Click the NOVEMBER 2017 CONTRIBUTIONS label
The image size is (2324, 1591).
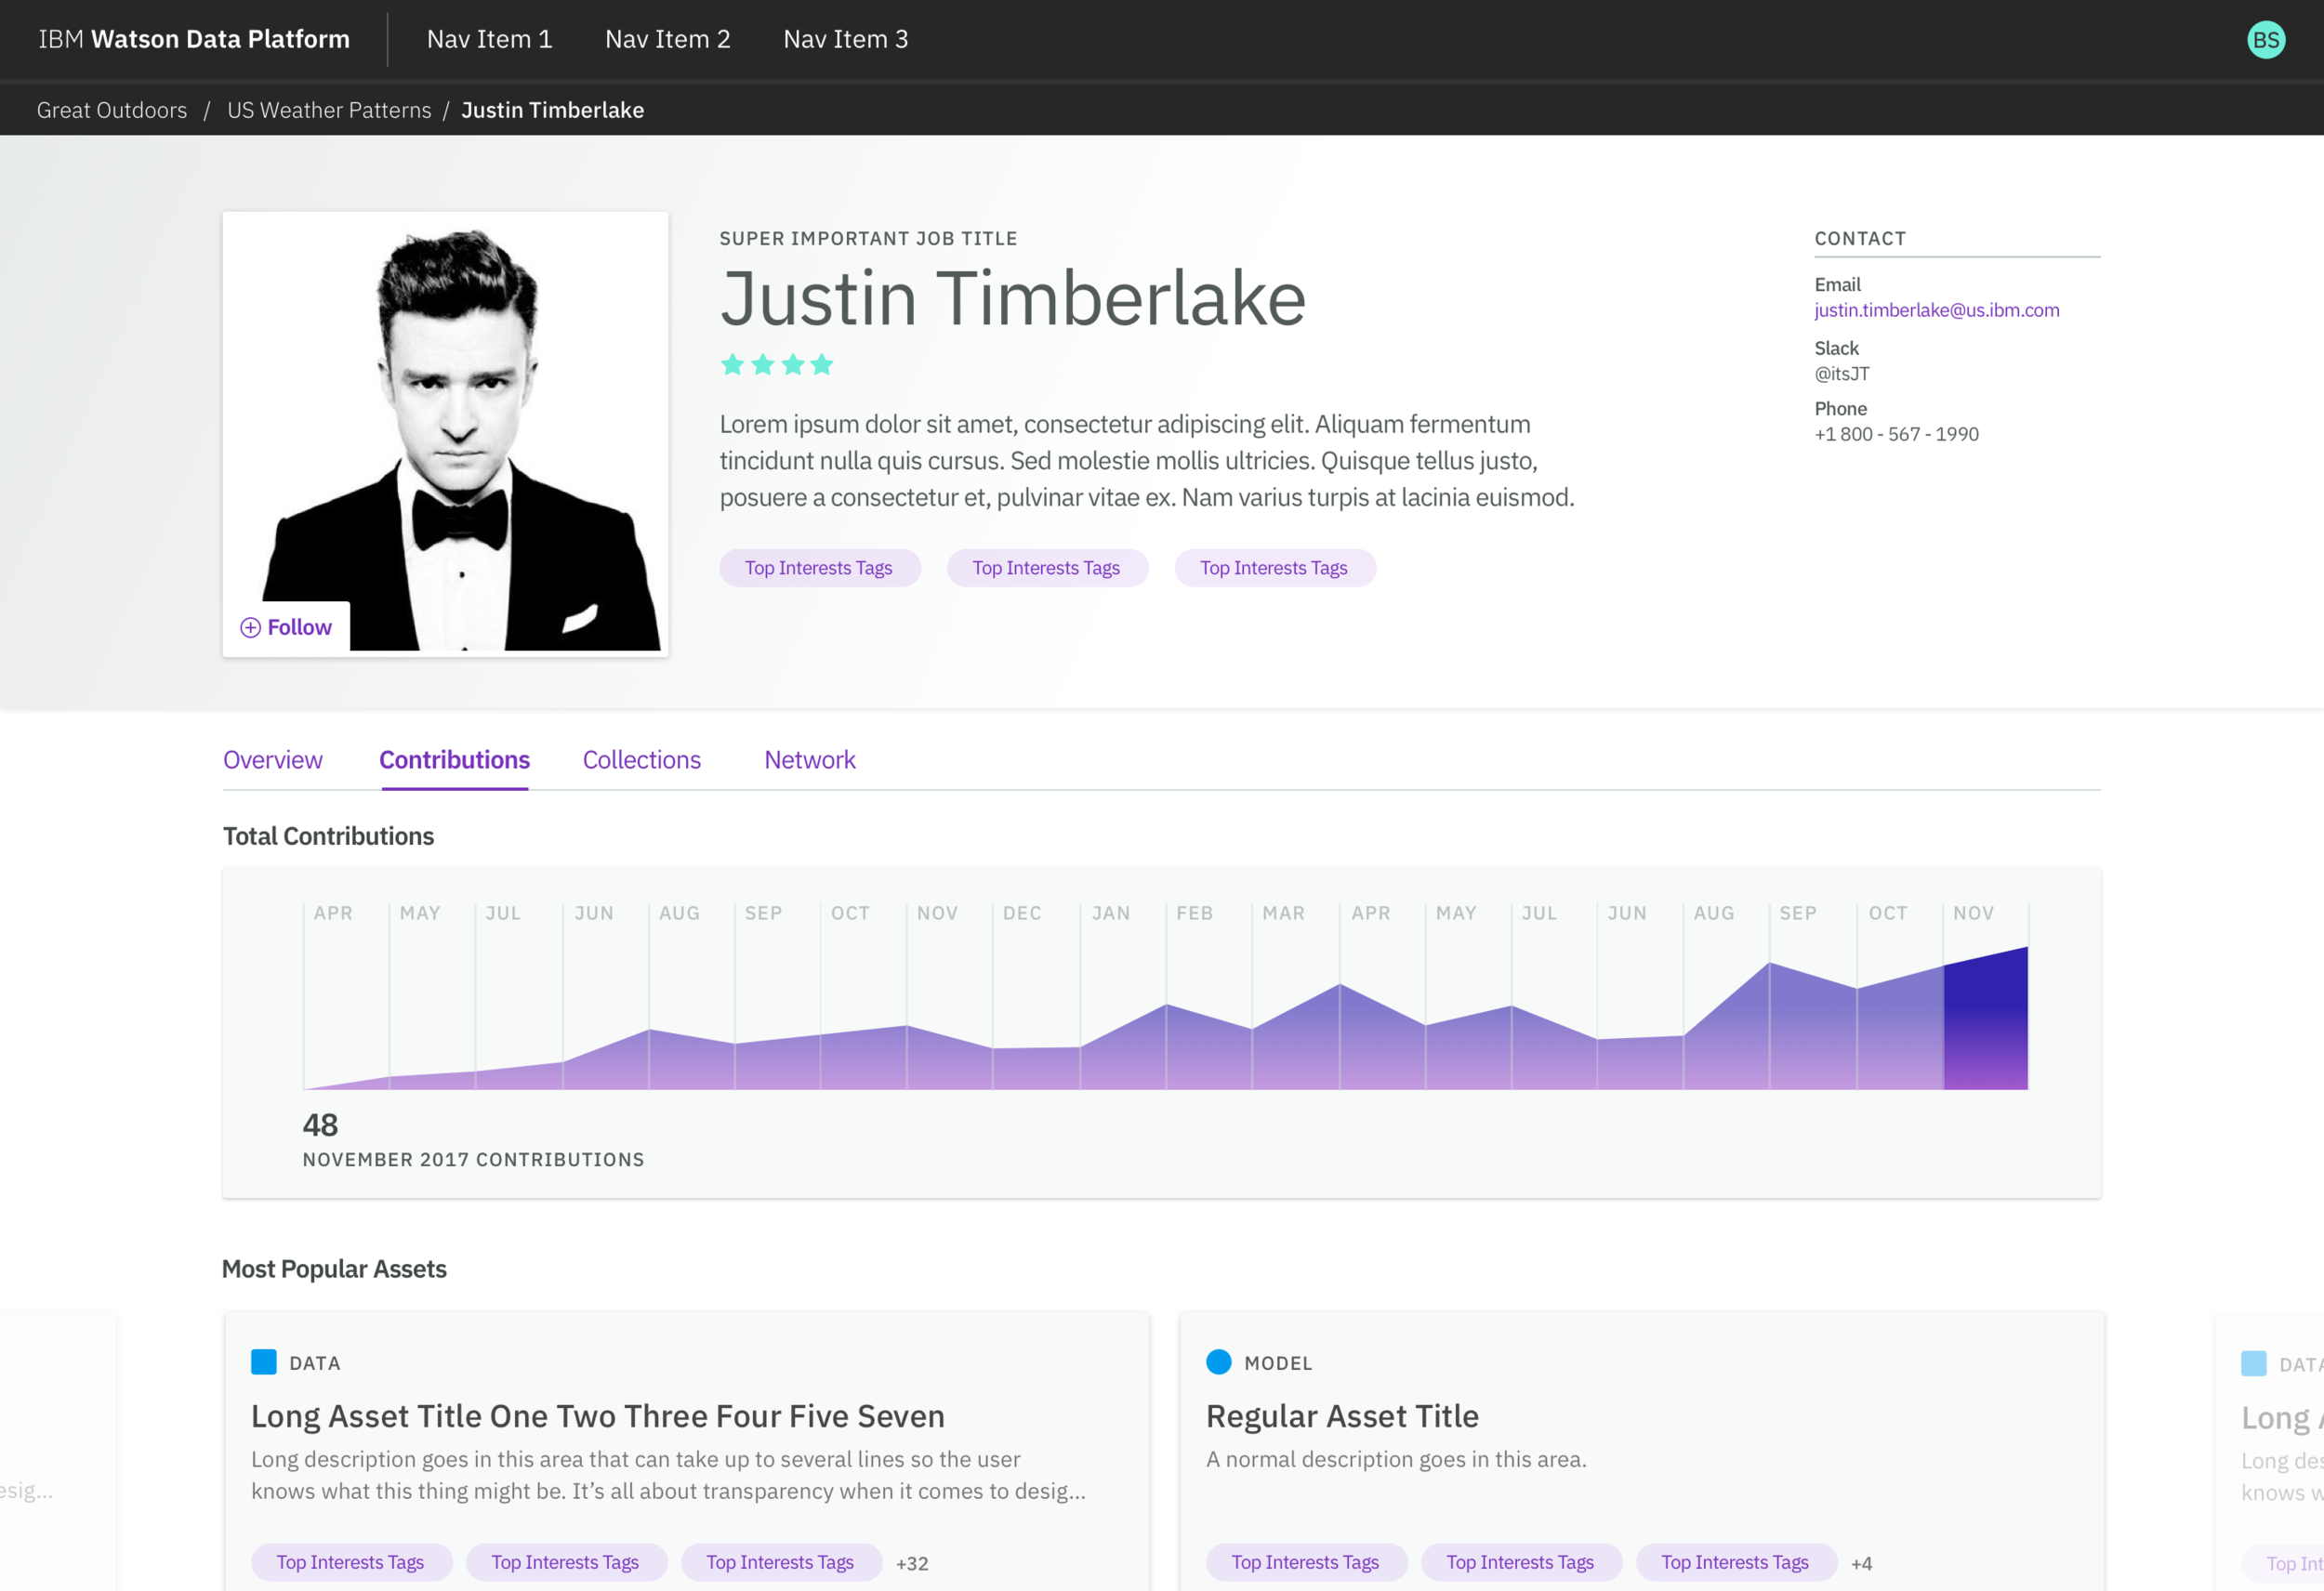coord(473,1160)
